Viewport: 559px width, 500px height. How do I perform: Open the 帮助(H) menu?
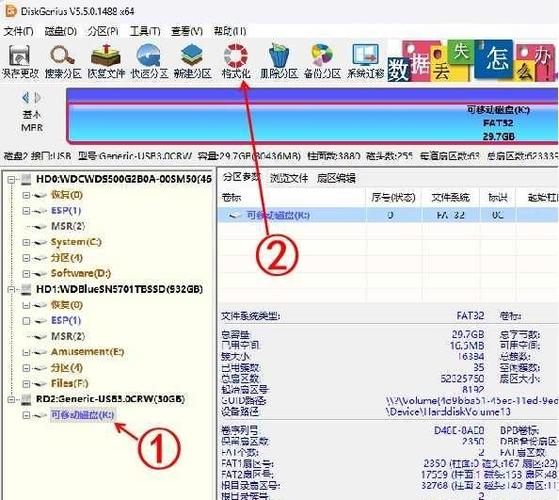tap(230, 31)
